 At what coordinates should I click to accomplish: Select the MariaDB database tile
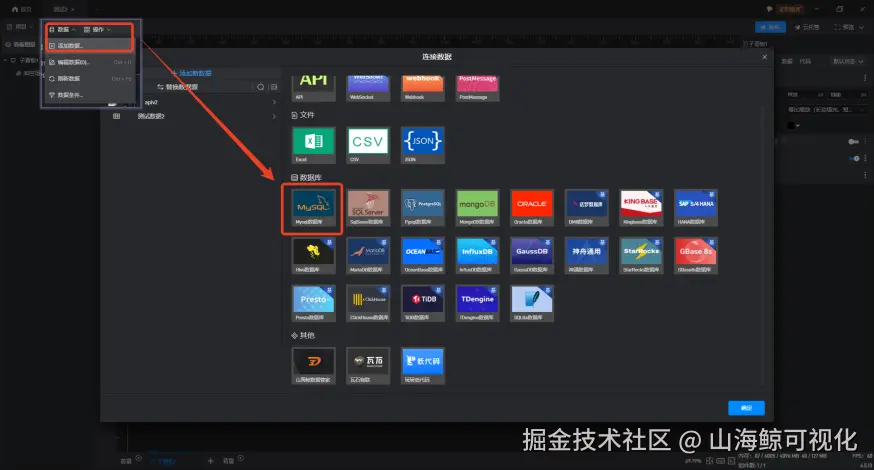368,256
